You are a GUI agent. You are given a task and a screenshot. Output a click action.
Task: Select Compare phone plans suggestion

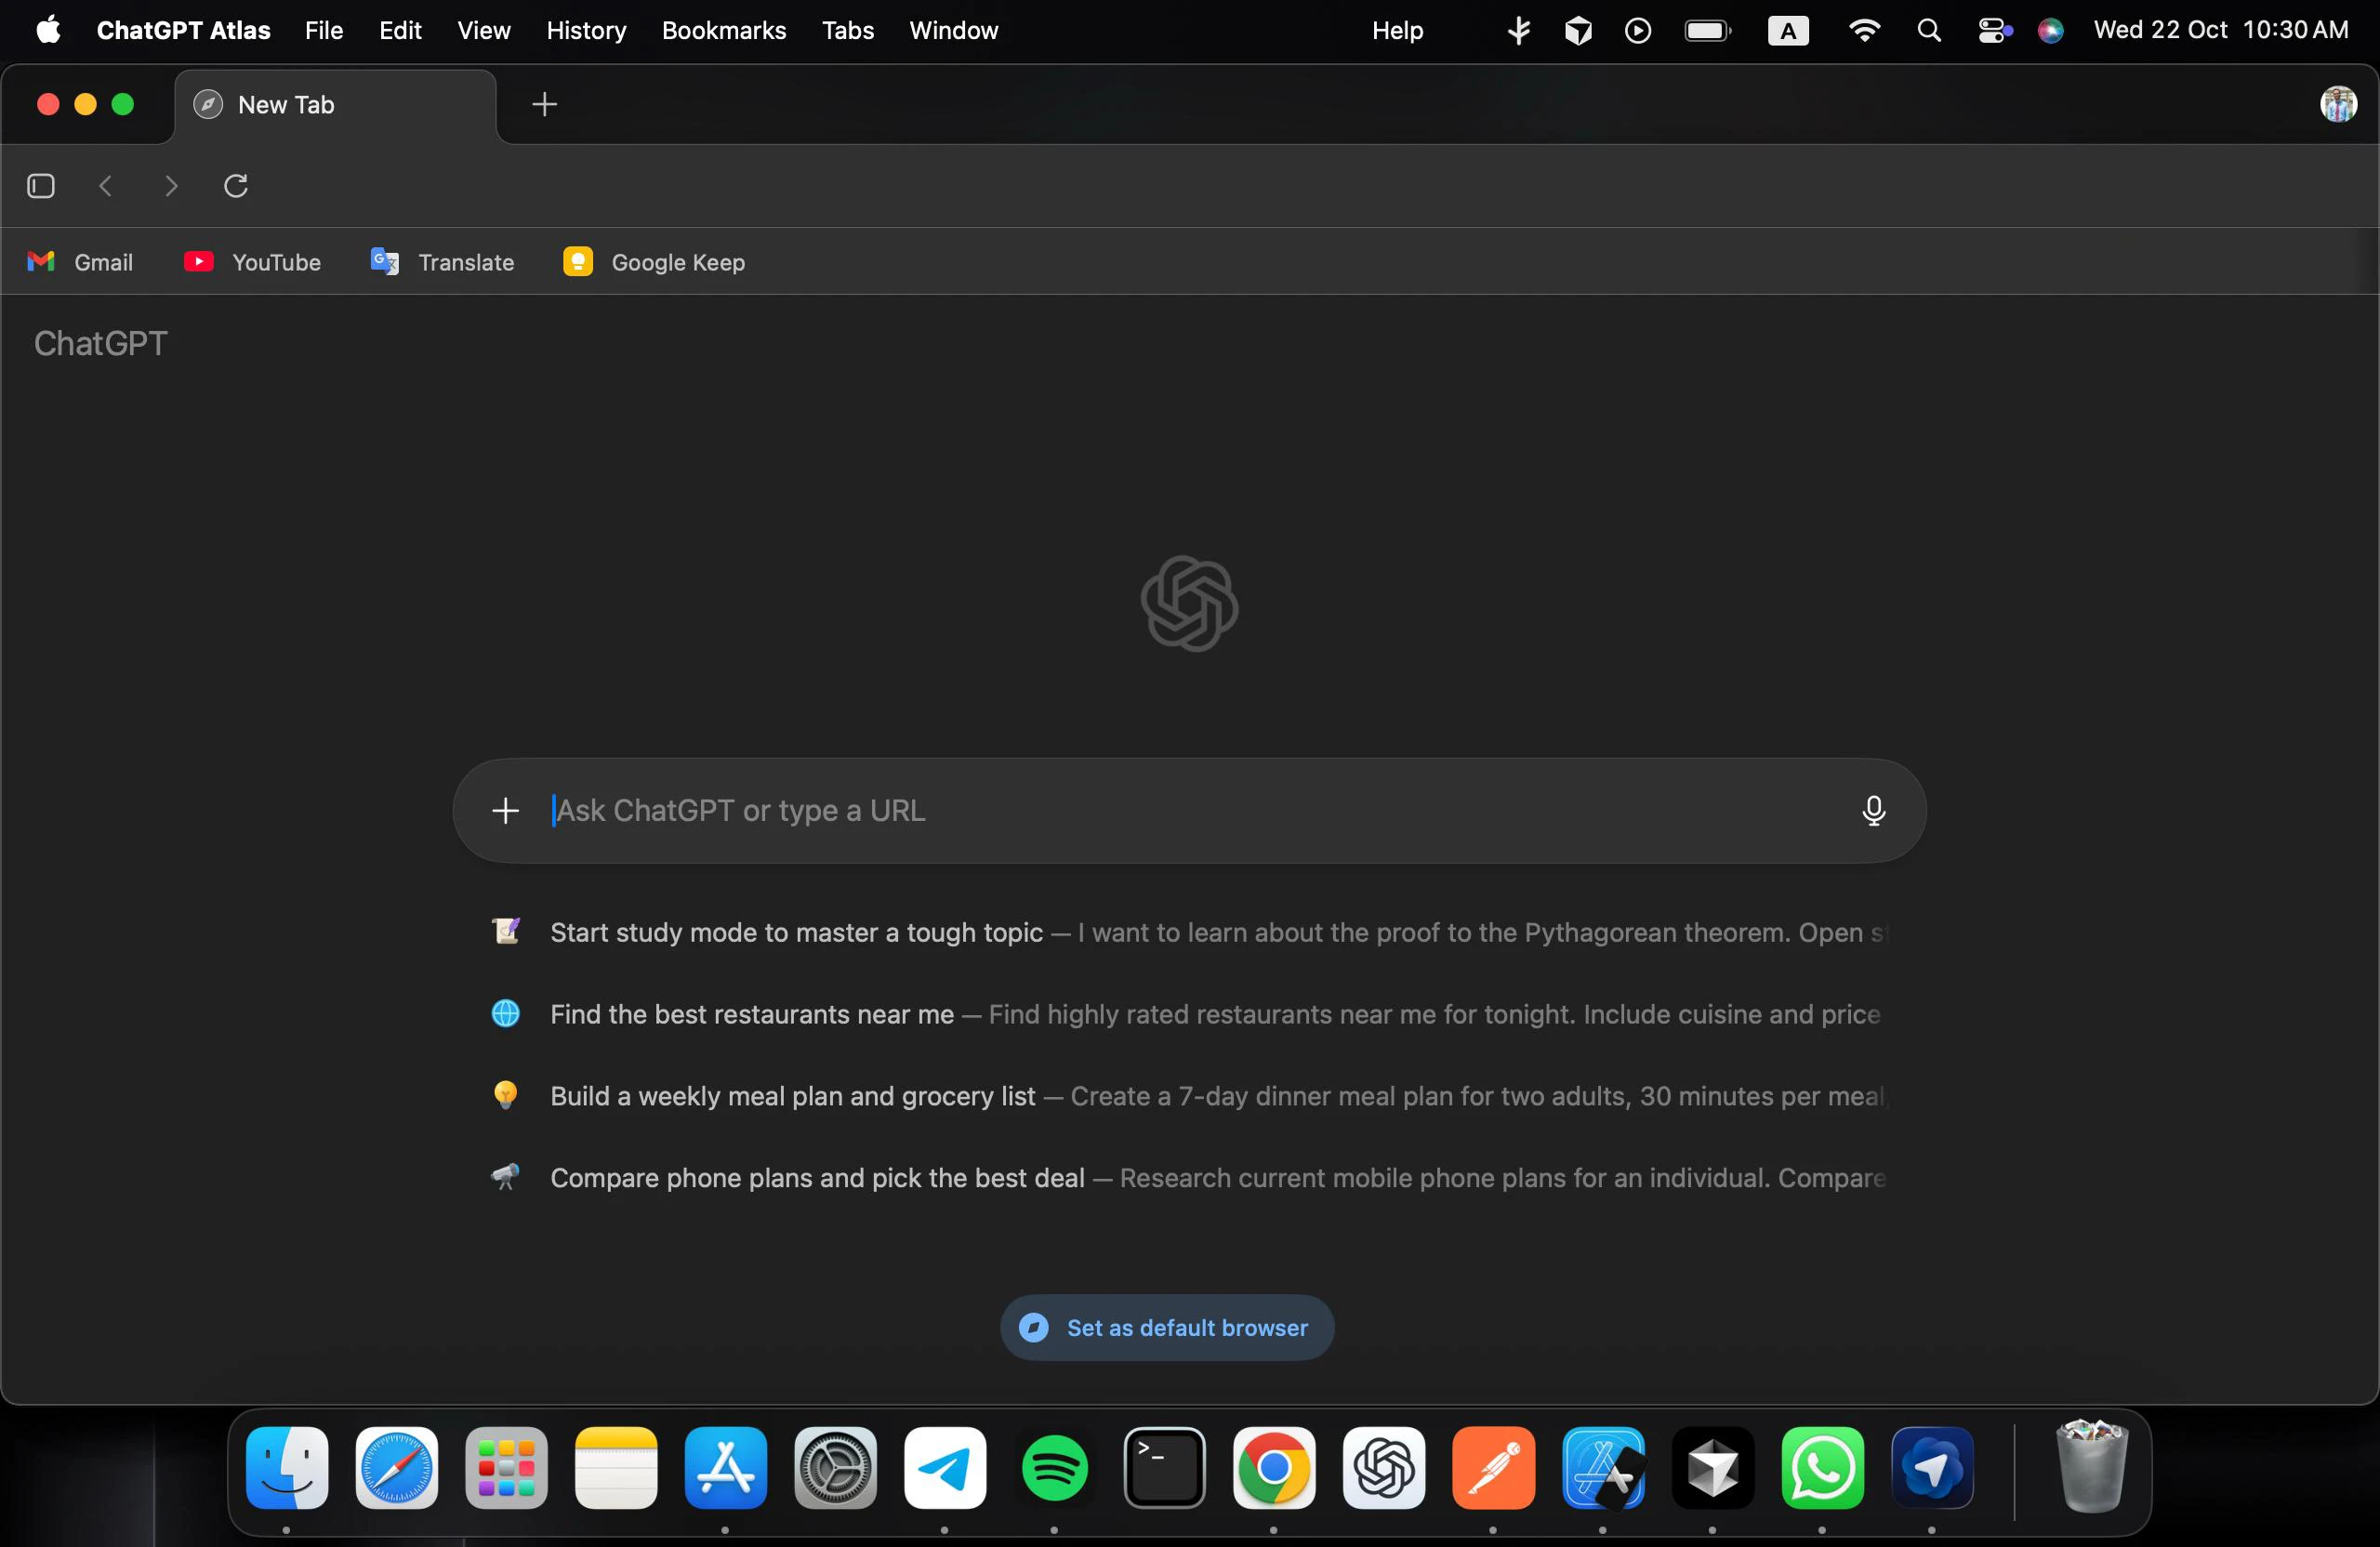817,1178
